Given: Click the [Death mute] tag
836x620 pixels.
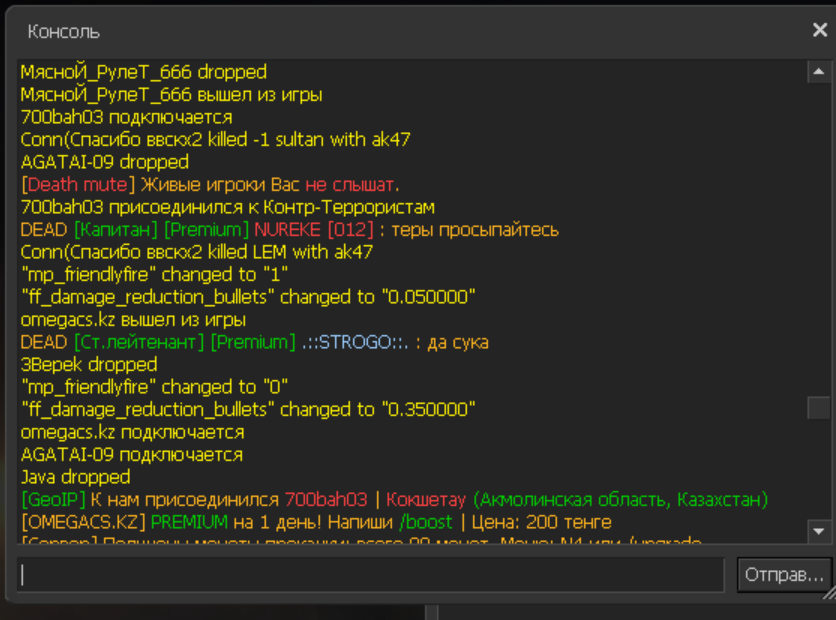Looking at the screenshot, I should coord(78,185).
